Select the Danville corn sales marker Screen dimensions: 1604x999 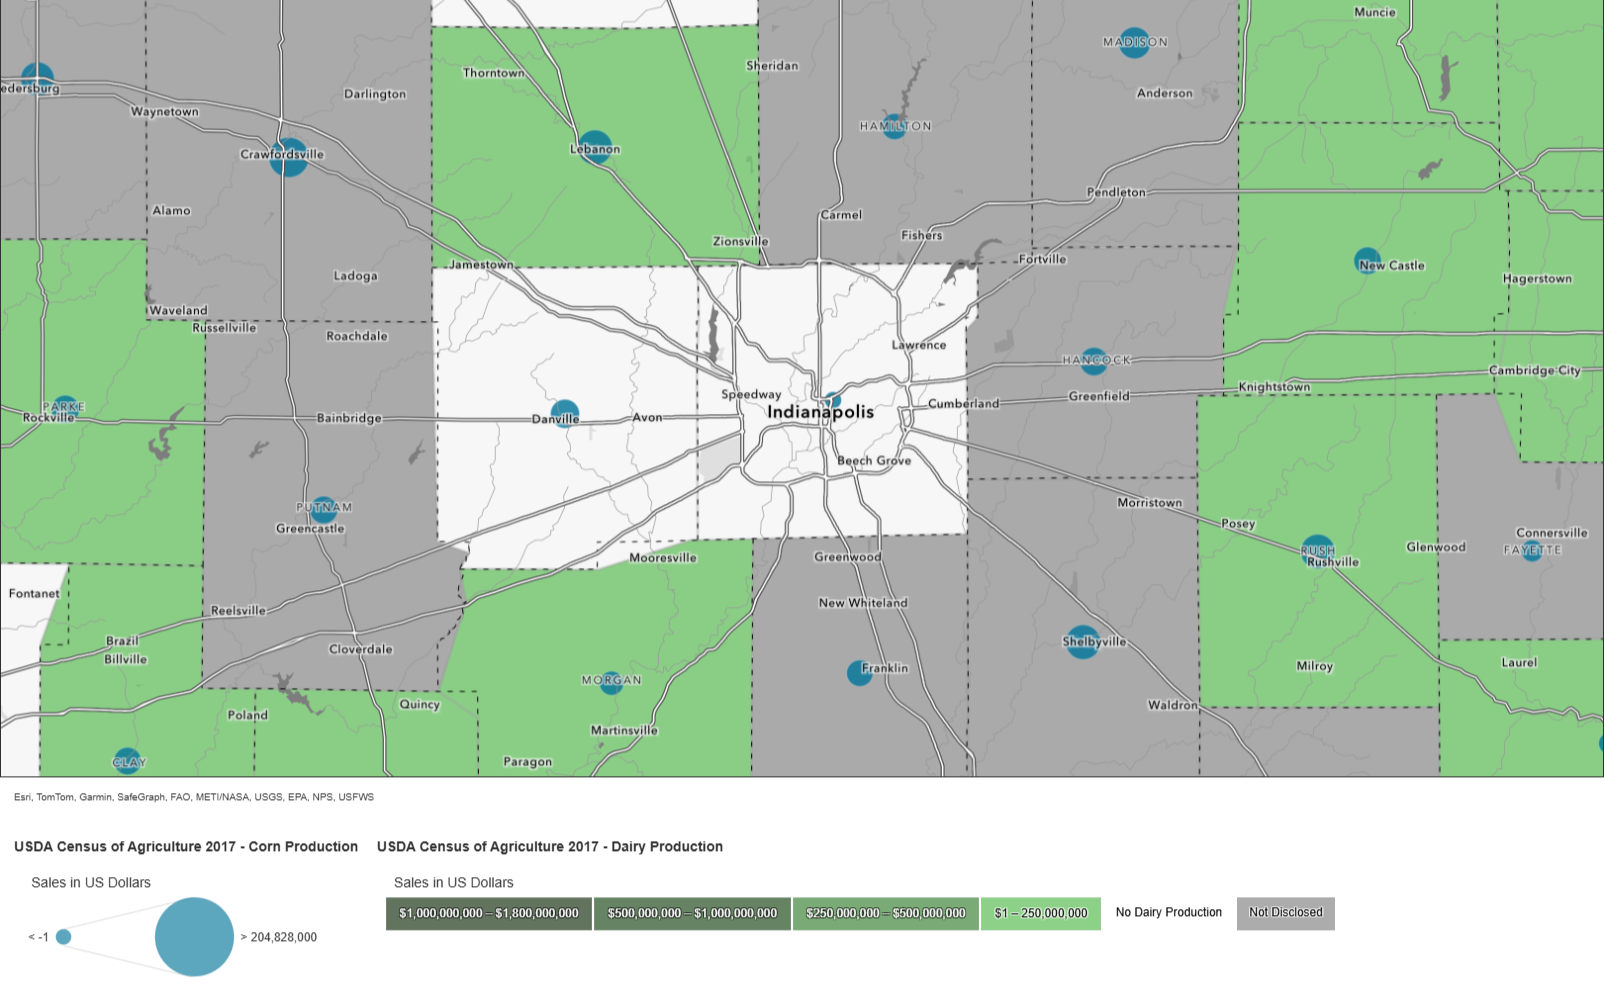tap(564, 414)
